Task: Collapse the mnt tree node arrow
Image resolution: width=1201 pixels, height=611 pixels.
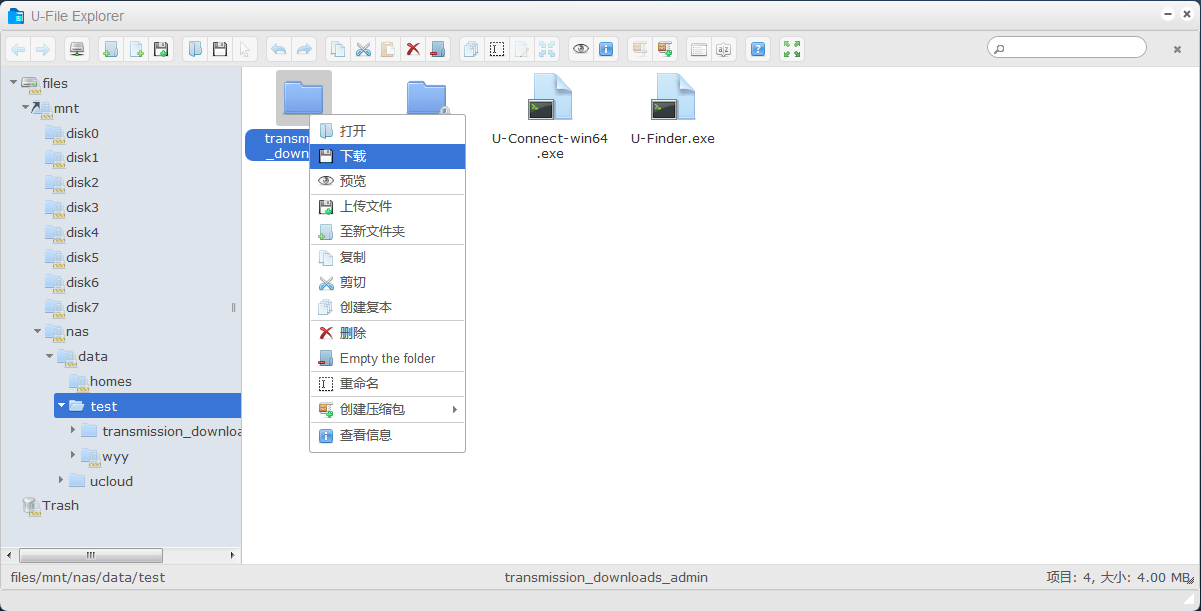Action: point(26,107)
